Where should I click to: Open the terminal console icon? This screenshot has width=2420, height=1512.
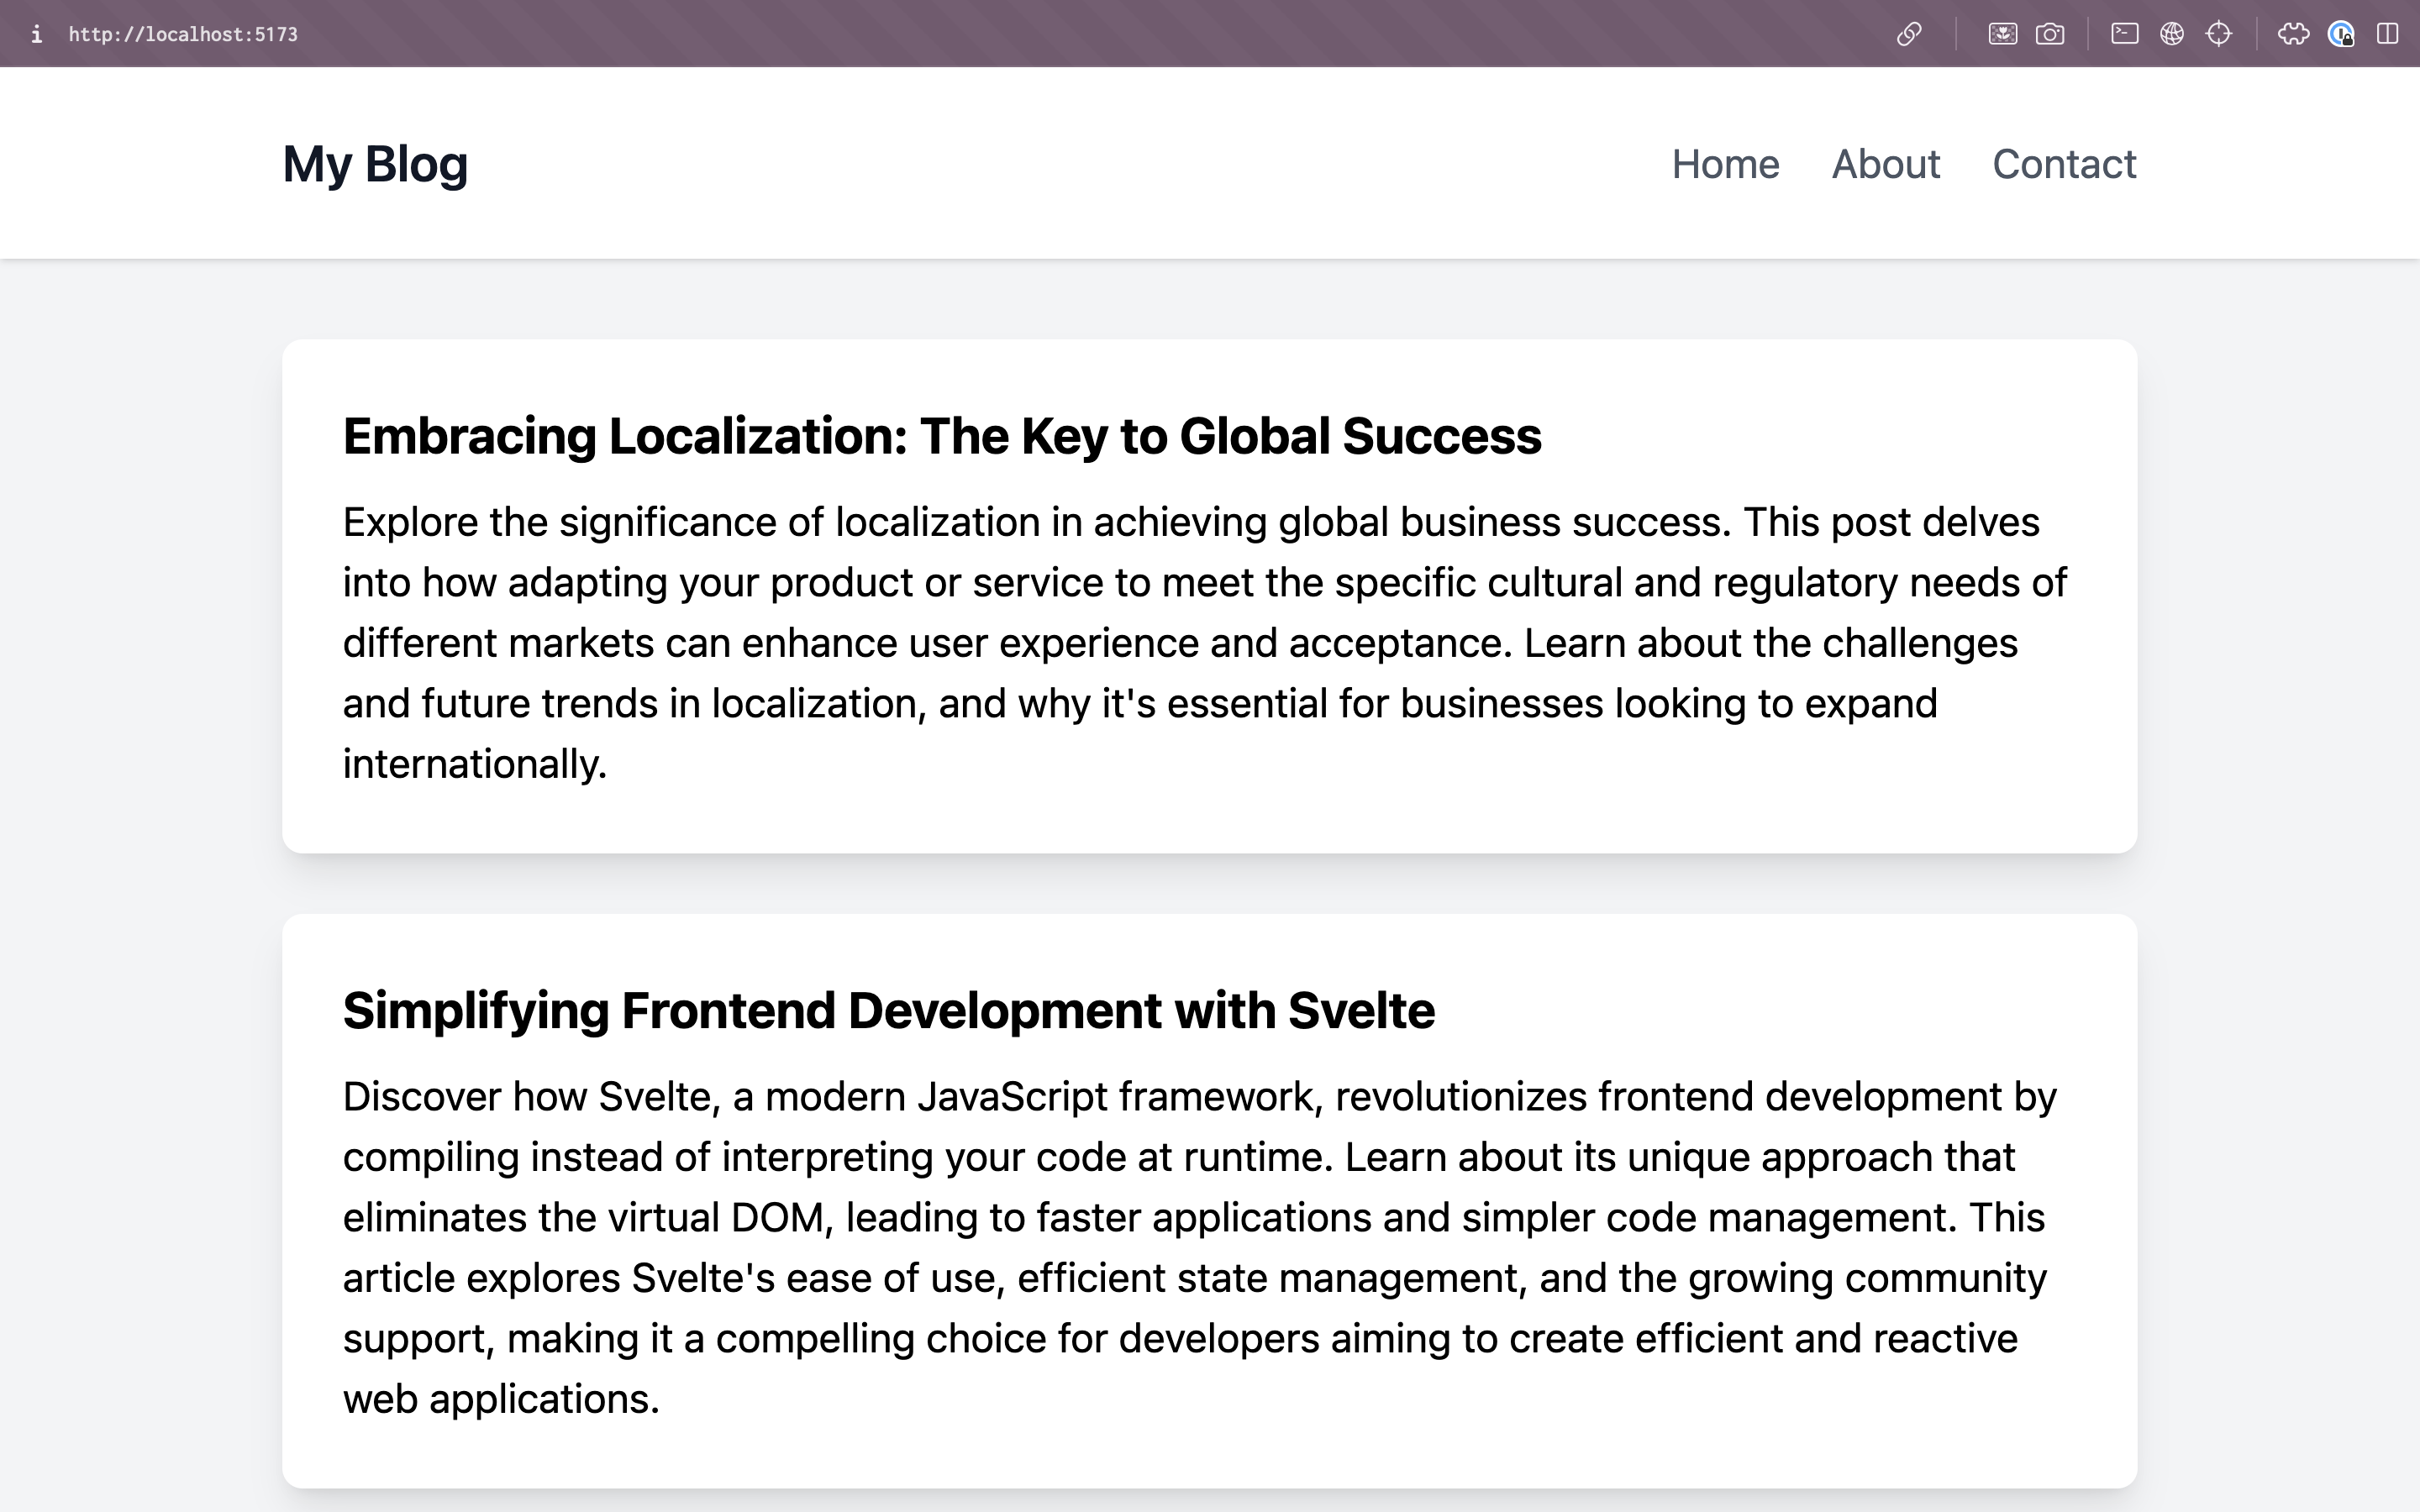coord(2124,33)
